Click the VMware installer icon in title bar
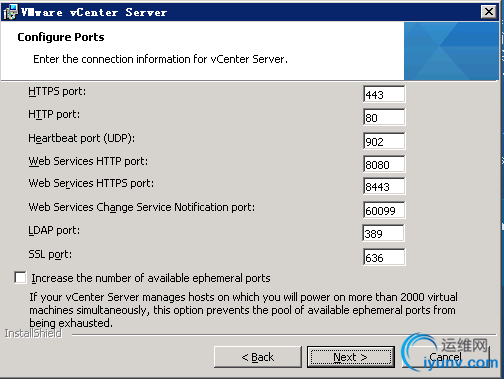The image size is (504, 379). point(10,12)
